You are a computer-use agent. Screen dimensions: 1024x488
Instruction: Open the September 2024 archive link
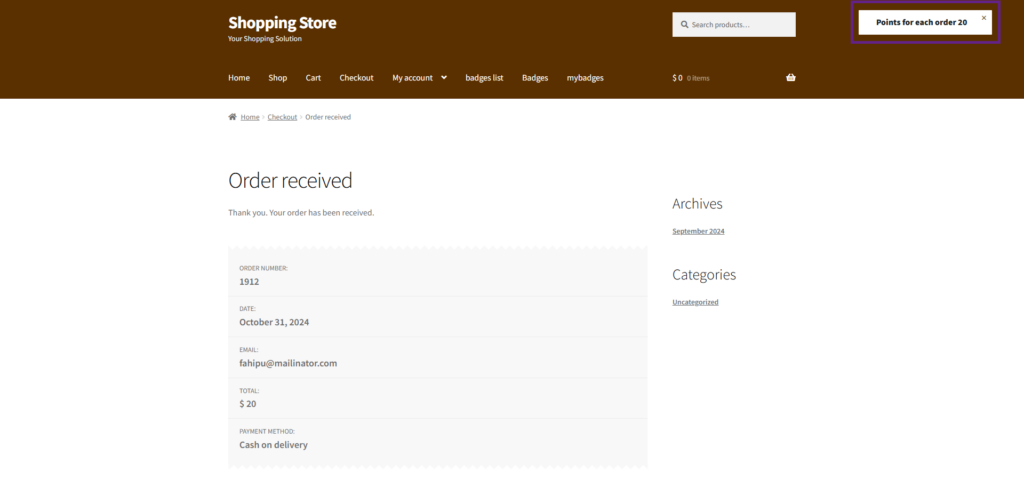click(x=698, y=231)
